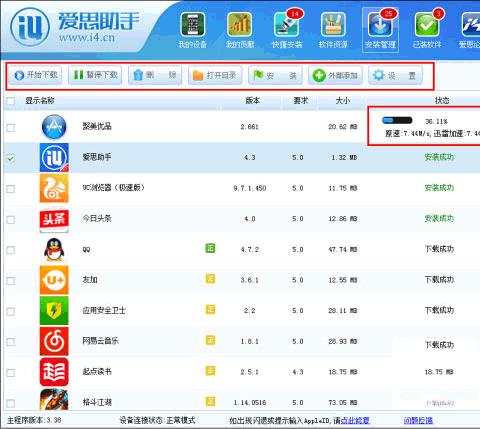Open 快速安装 with the 14 badge
This screenshot has width=480, height=429.
click(x=287, y=30)
